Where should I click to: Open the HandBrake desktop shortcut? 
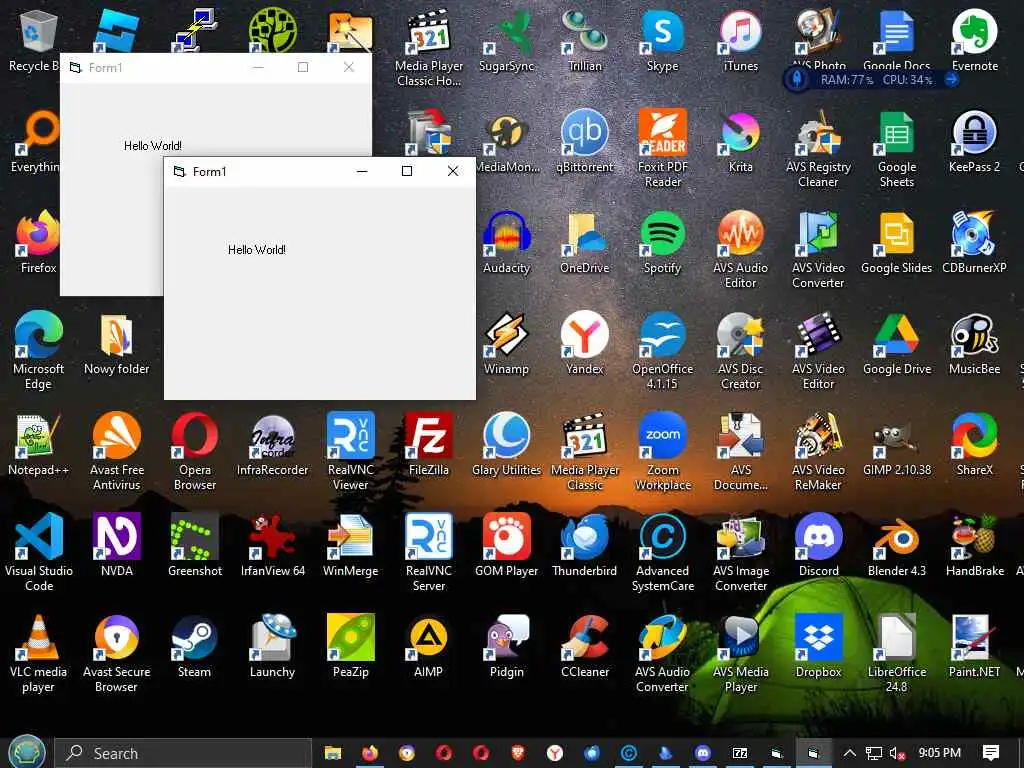(x=974, y=545)
